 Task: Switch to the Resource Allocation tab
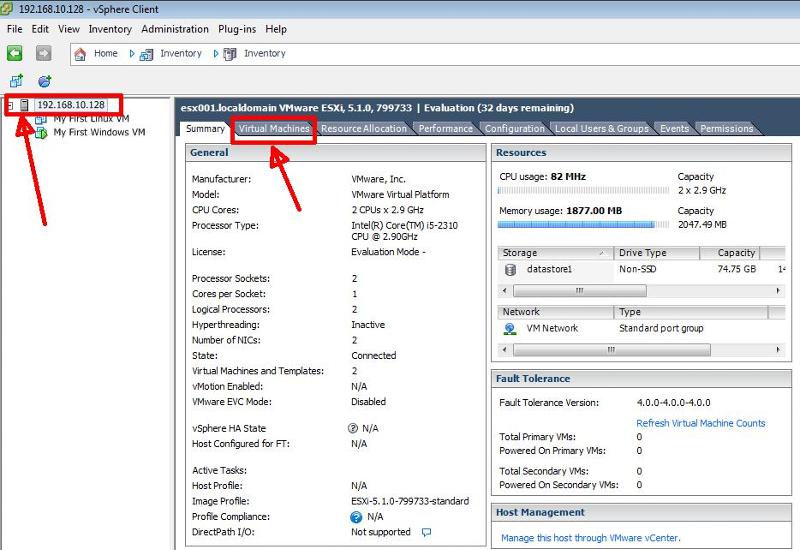coord(364,129)
